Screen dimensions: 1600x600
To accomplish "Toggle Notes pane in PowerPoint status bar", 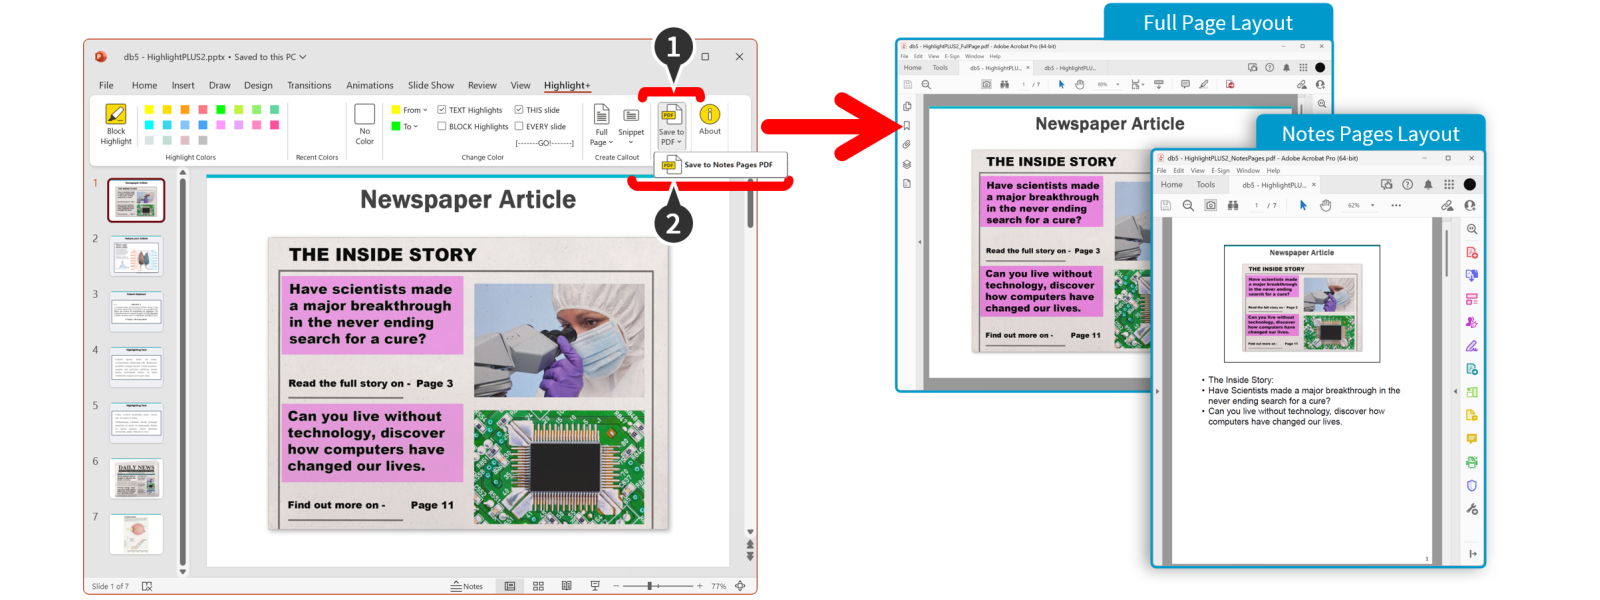I will (467, 586).
